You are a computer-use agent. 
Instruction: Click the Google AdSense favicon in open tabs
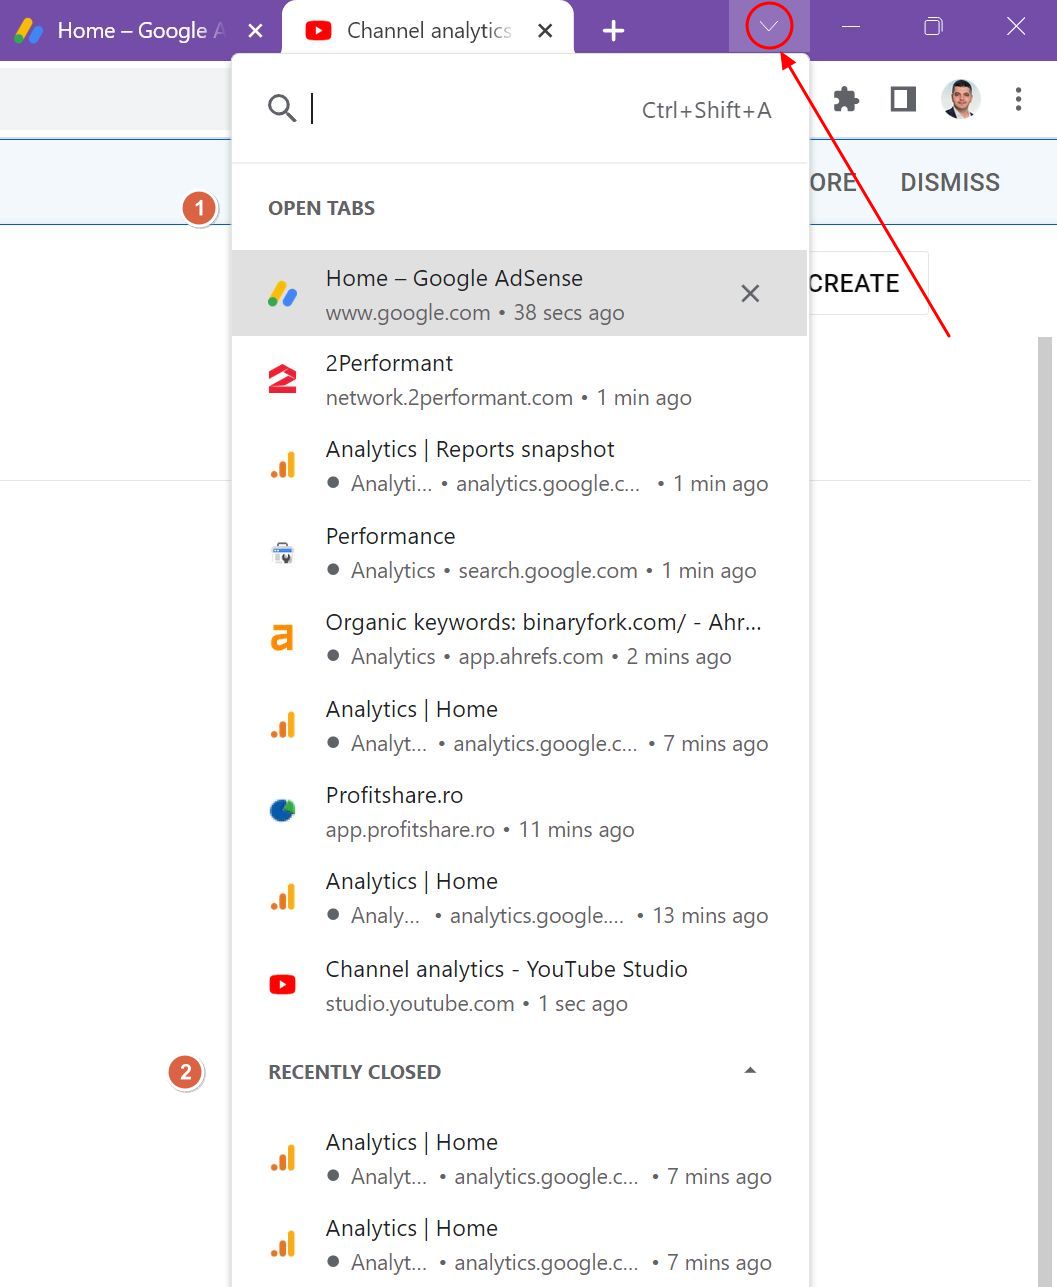[x=283, y=293]
